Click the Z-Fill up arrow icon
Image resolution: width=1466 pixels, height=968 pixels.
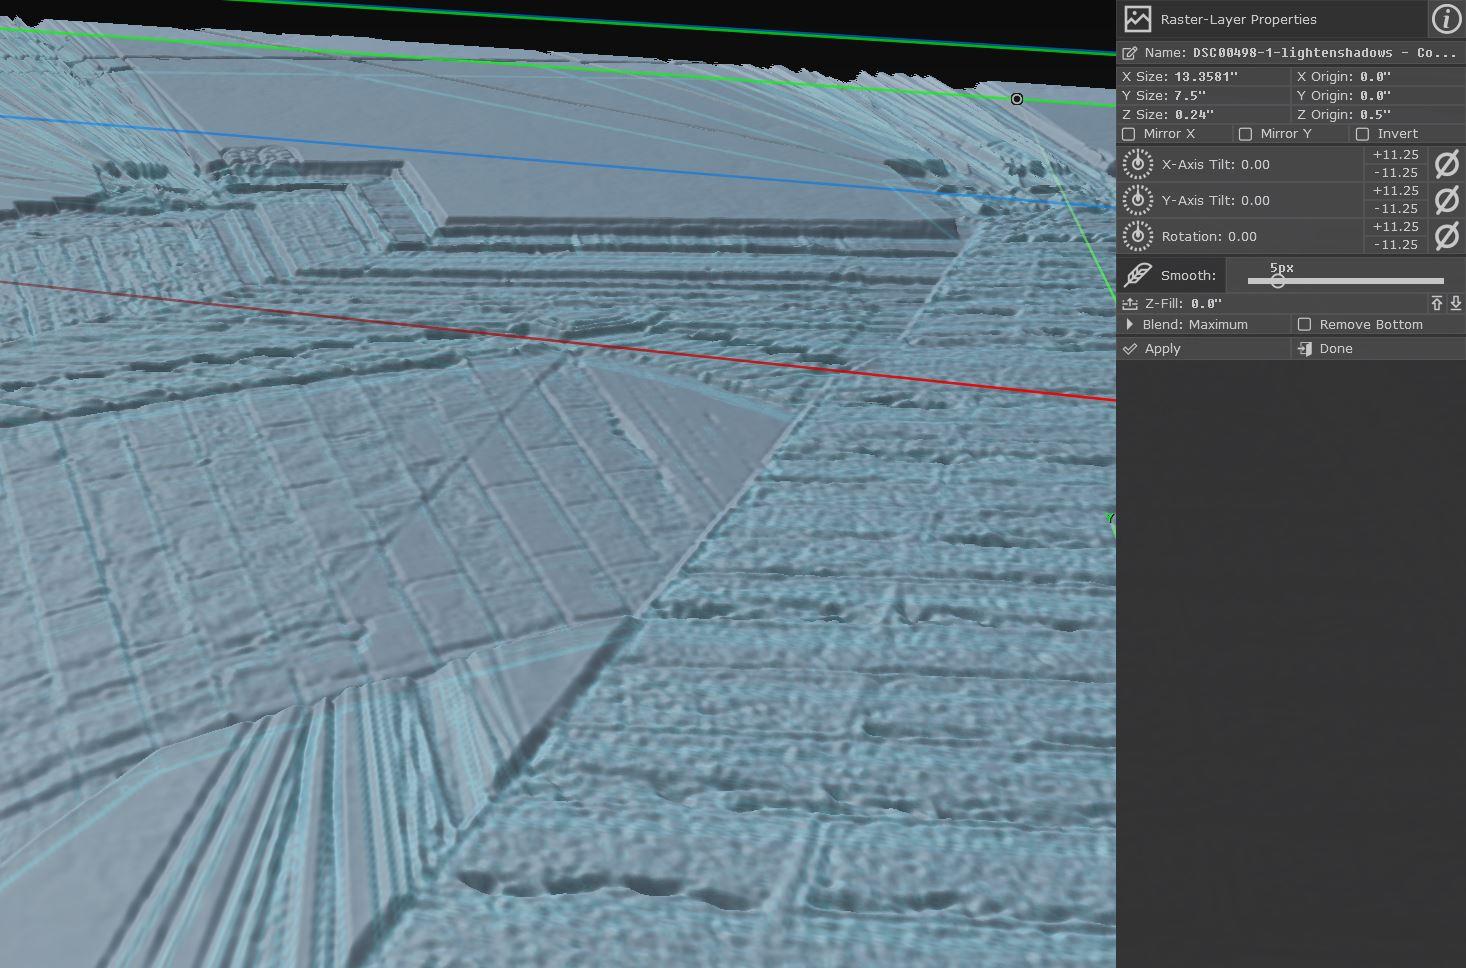click(1437, 303)
